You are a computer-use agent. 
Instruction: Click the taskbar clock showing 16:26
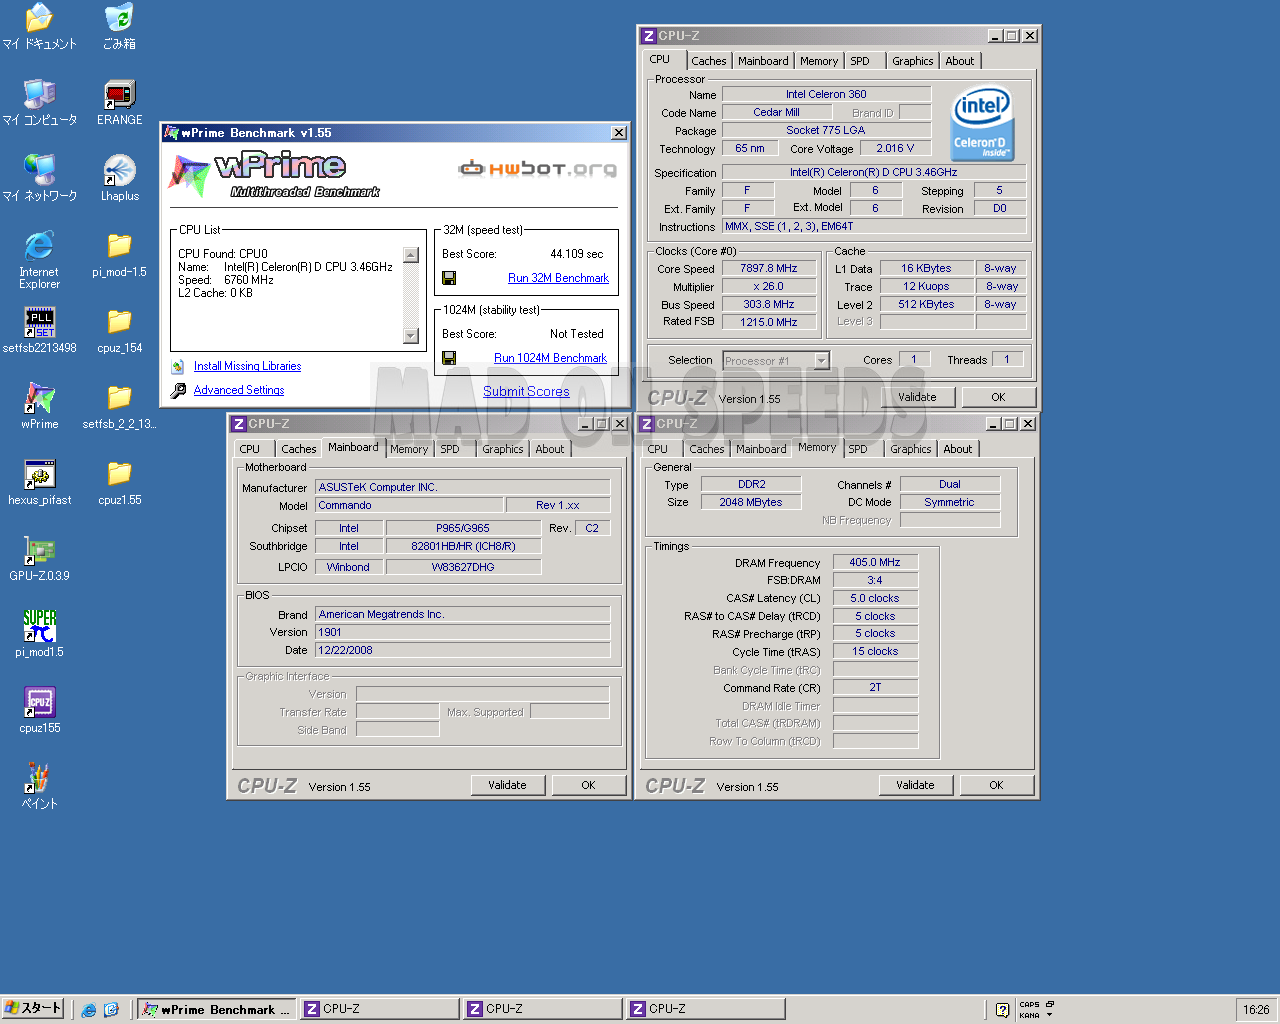(x=1256, y=1010)
